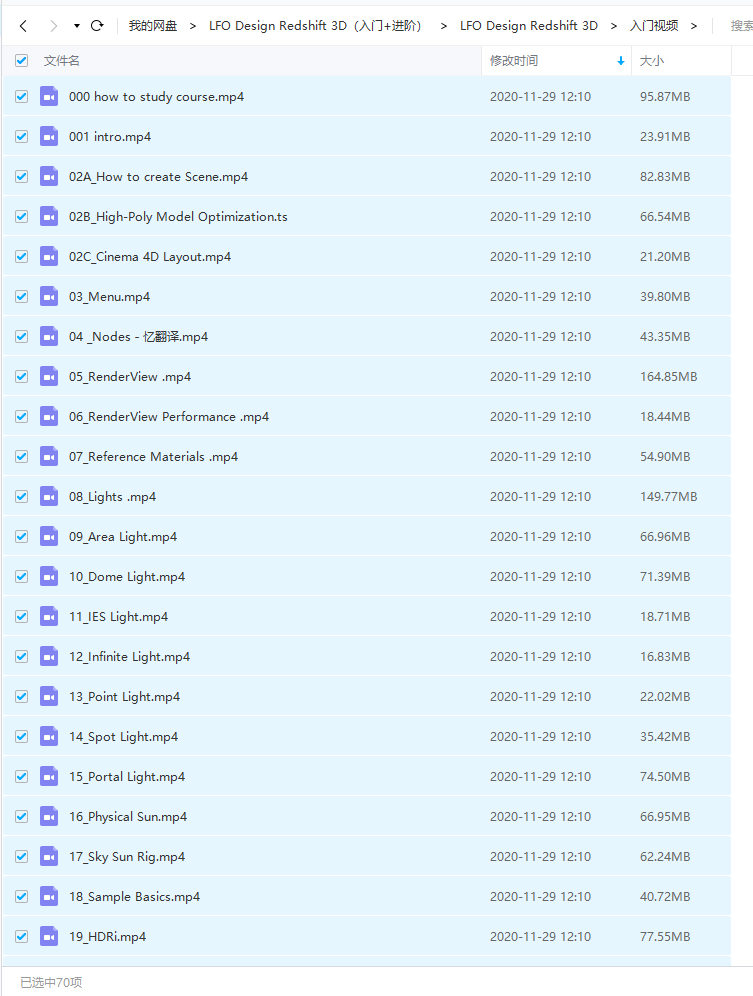Toggle the select-all checkbox in the header
Image resolution: width=753 pixels, height=996 pixels.
(x=22, y=61)
